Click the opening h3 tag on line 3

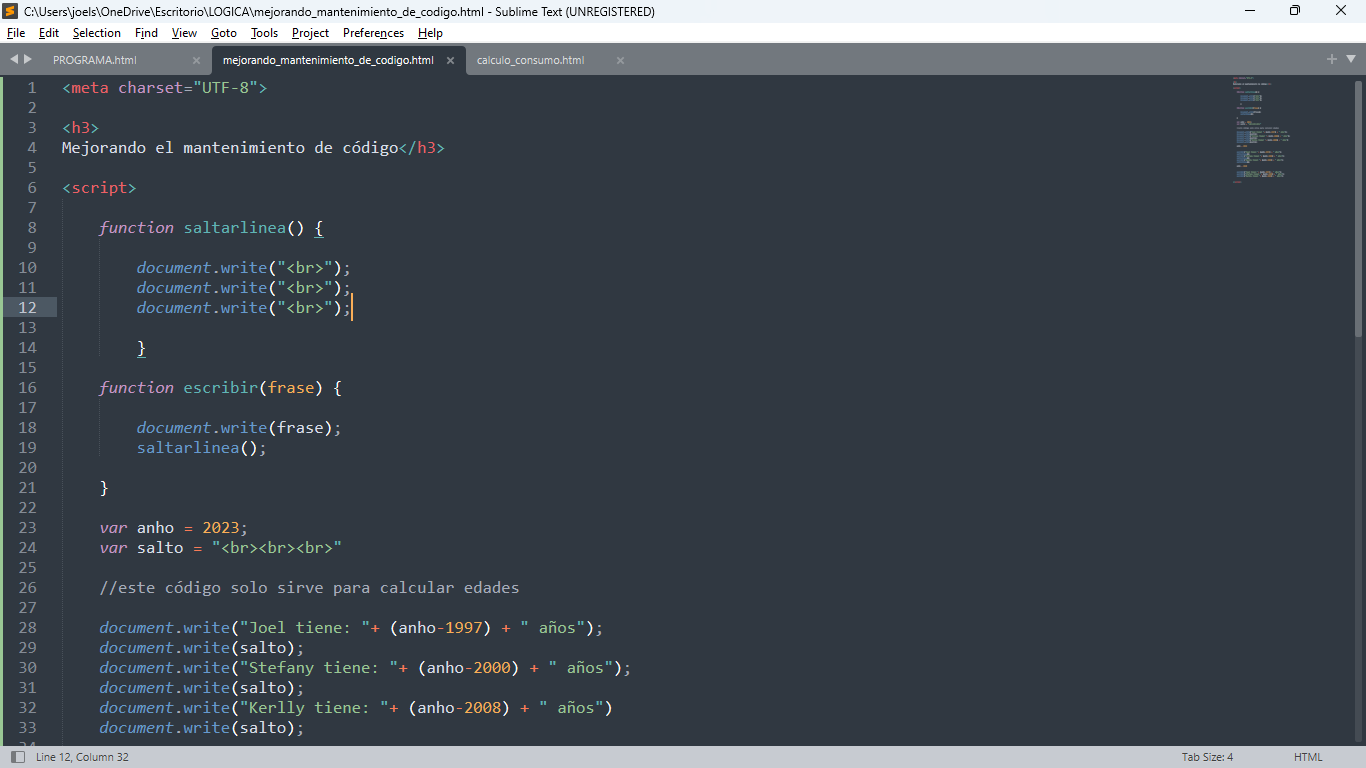[80, 128]
